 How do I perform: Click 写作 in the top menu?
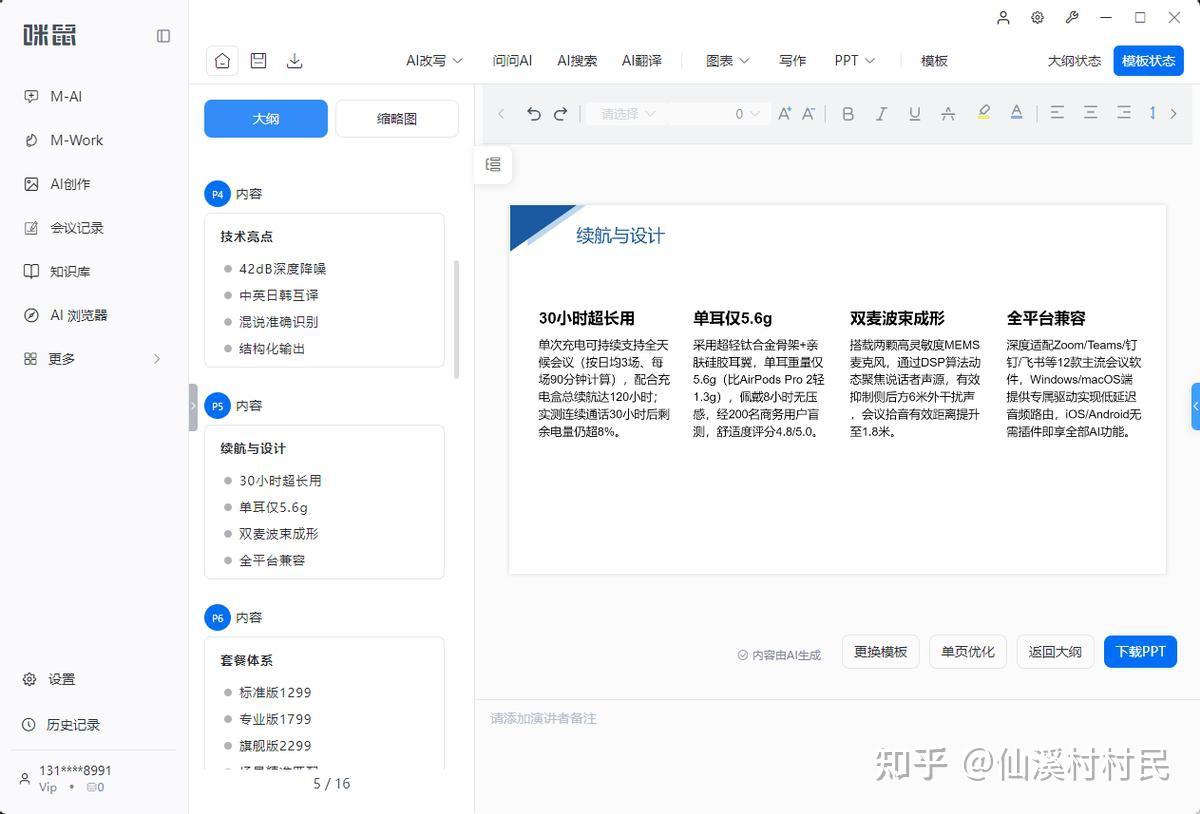[792, 61]
